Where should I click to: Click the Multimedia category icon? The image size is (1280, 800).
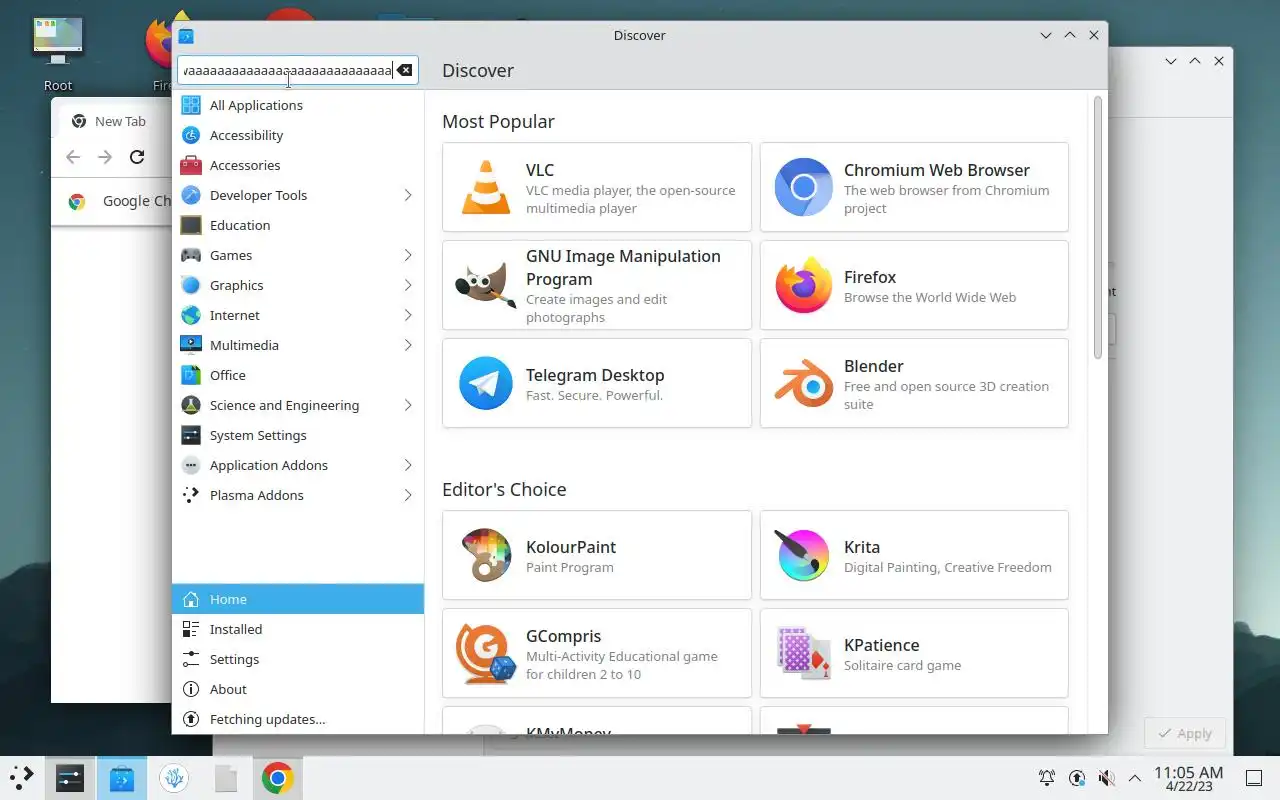pyautogui.click(x=191, y=345)
